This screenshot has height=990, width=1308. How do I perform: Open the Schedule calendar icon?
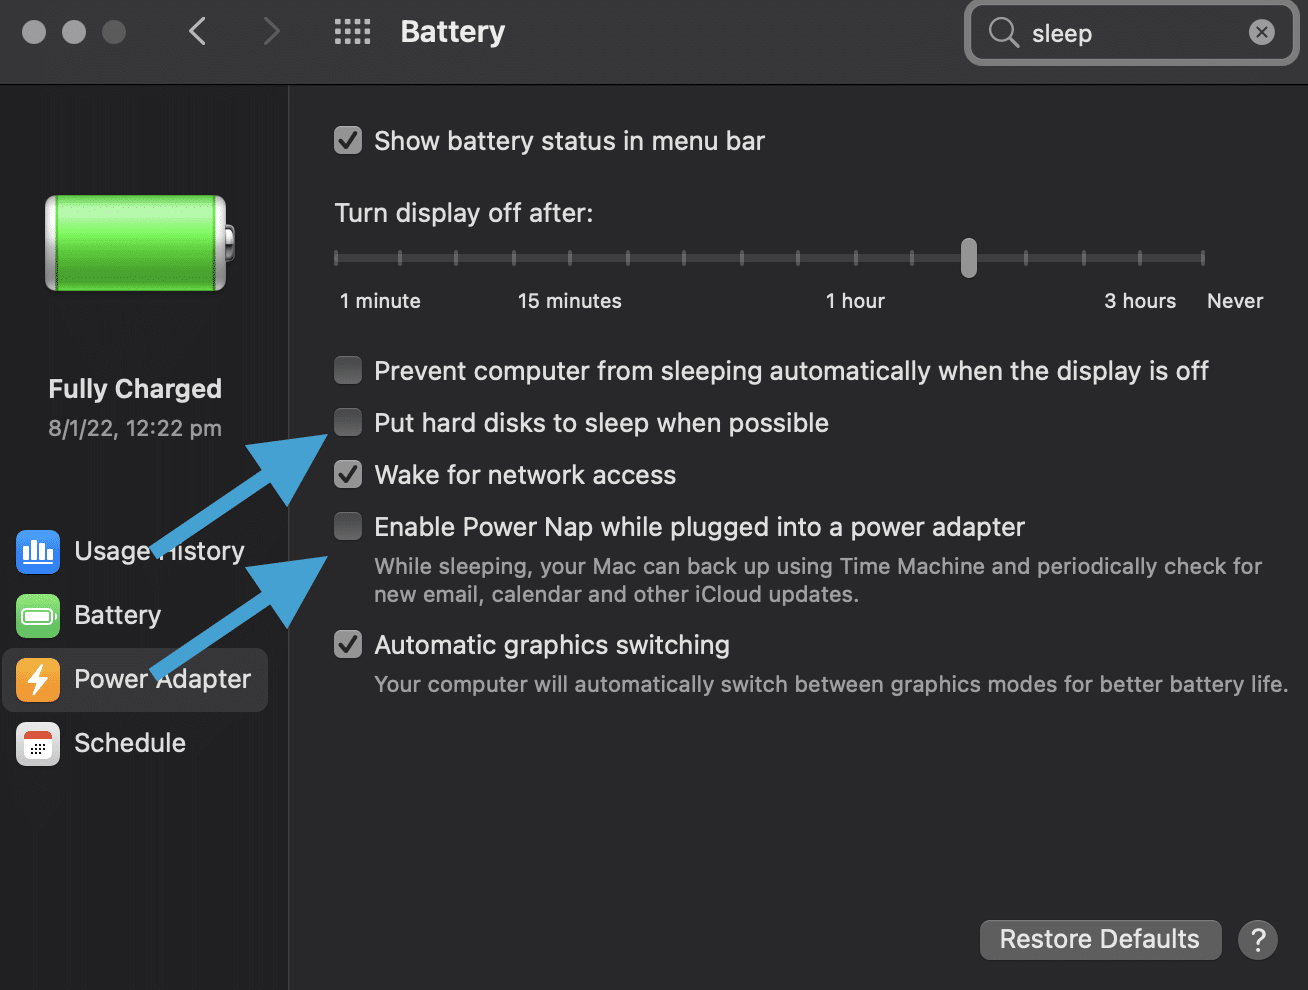pyautogui.click(x=38, y=743)
